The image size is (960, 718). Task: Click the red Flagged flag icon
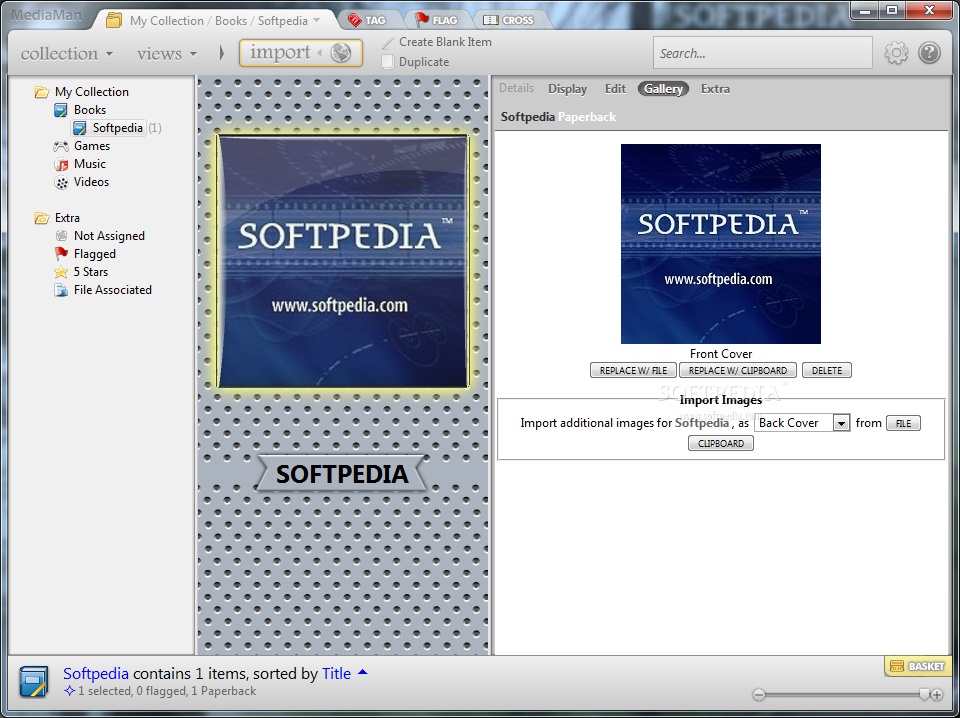tap(61, 254)
